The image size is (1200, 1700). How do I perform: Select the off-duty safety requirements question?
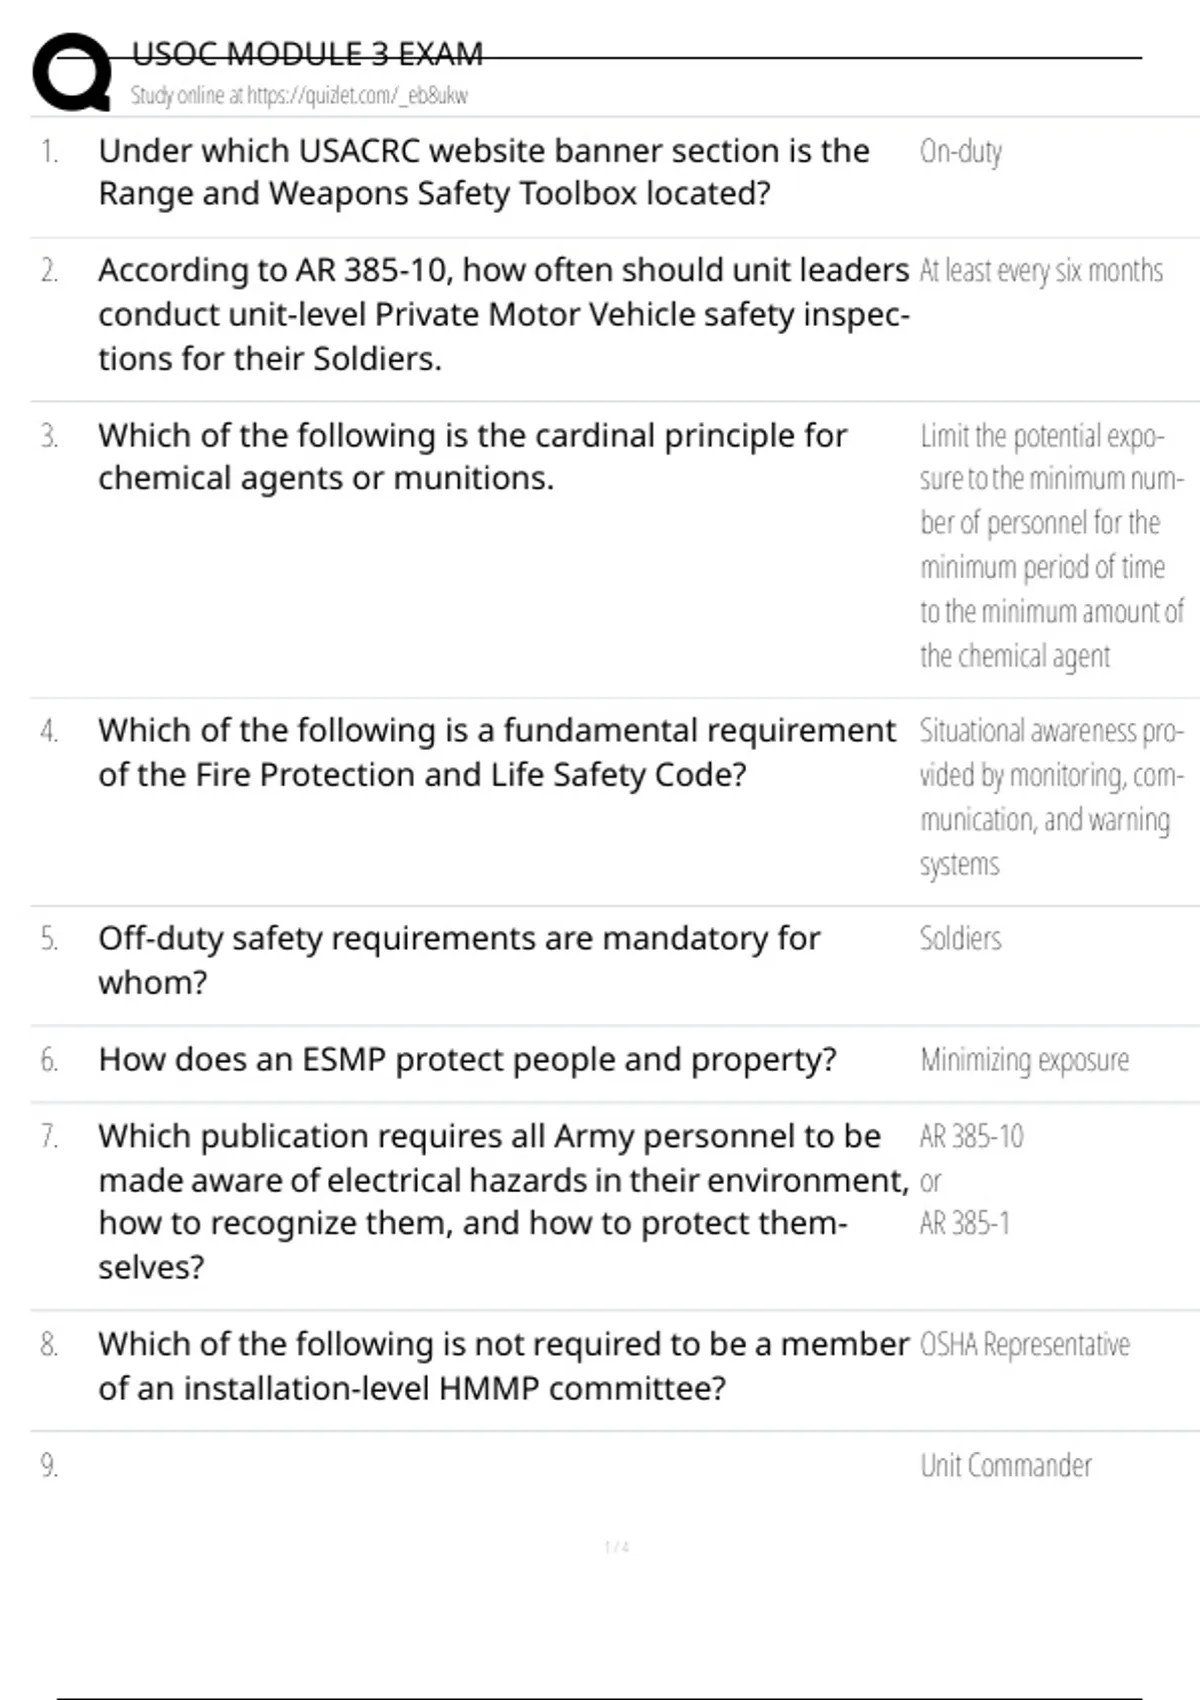[x=459, y=960]
